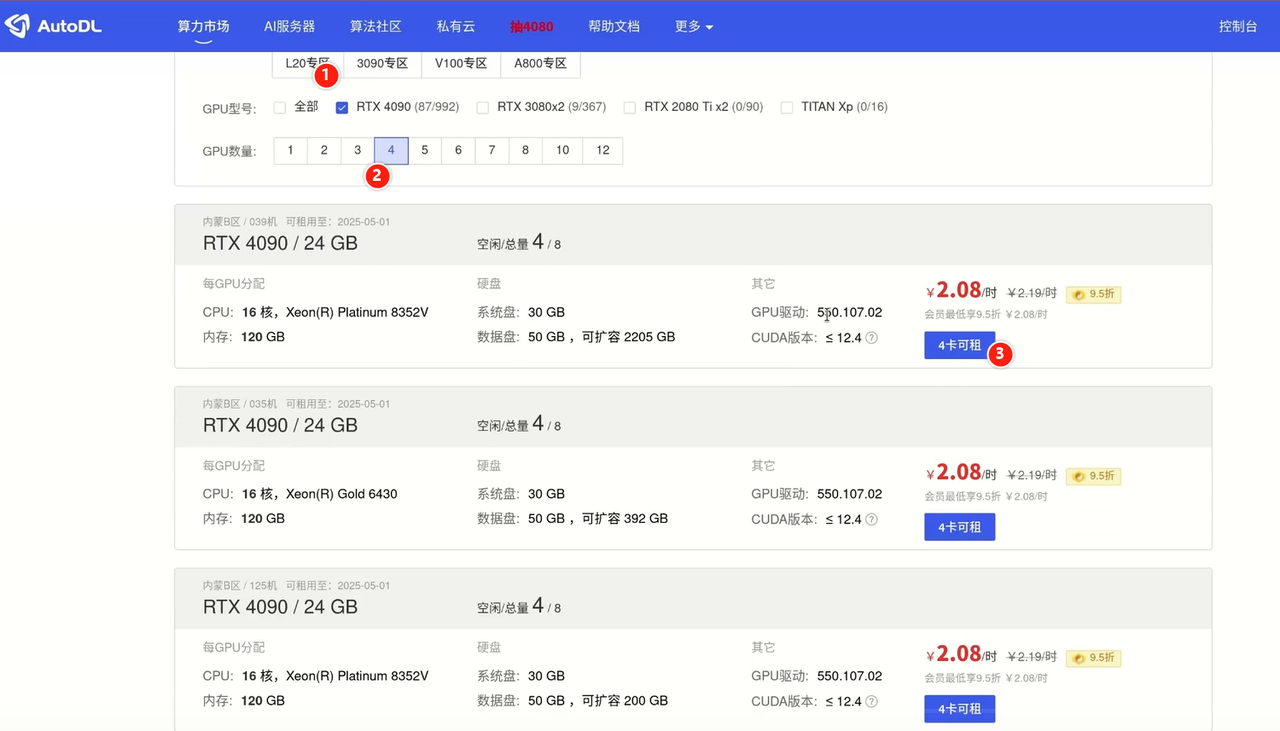The width and height of the screenshot is (1280, 731).
Task: Enable the RTX 3080x2 filter checkbox
Action: [x=483, y=107]
